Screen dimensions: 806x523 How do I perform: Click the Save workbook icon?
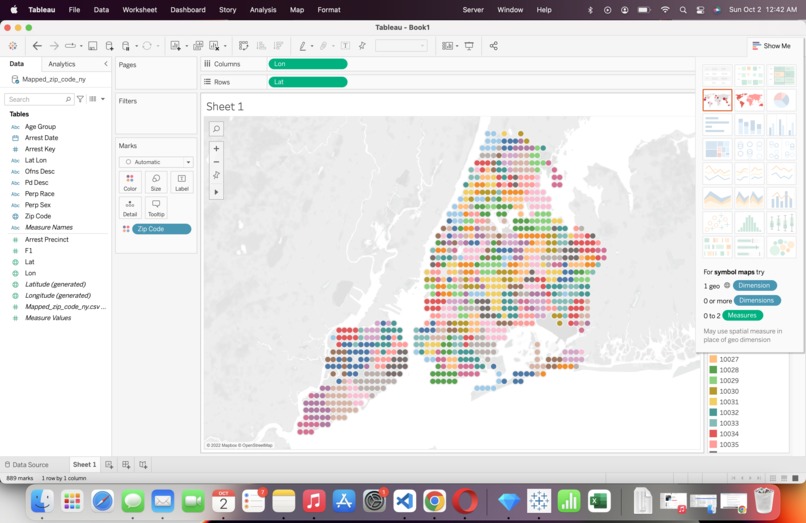(93, 46)
